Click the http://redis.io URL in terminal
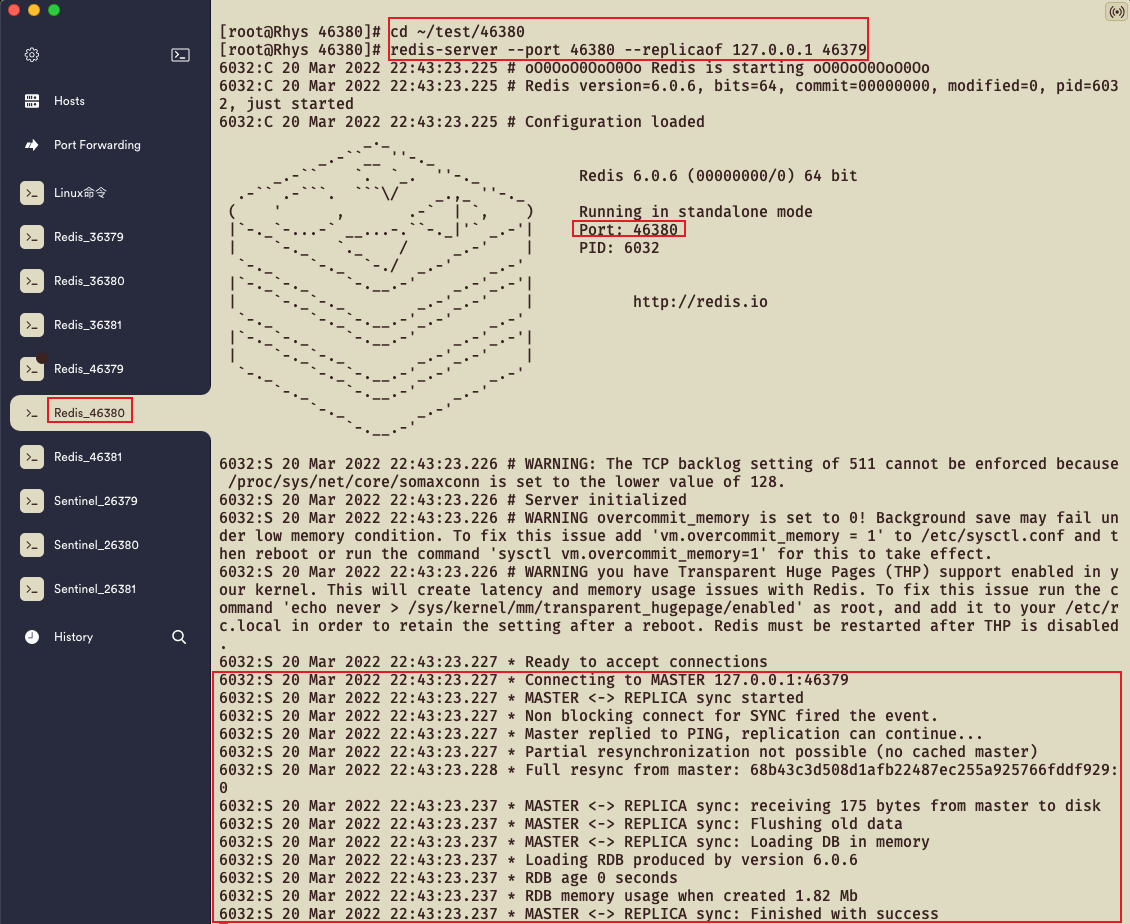 [700, 302]
